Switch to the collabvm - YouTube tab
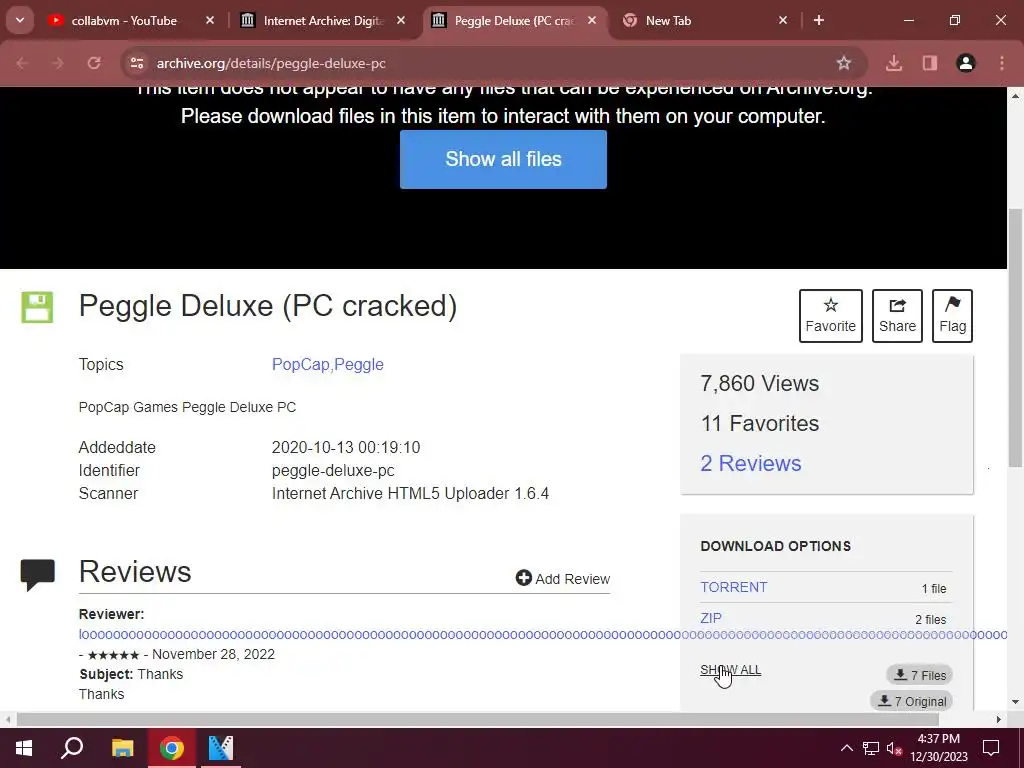The image size is (1024, 768). 124,21
